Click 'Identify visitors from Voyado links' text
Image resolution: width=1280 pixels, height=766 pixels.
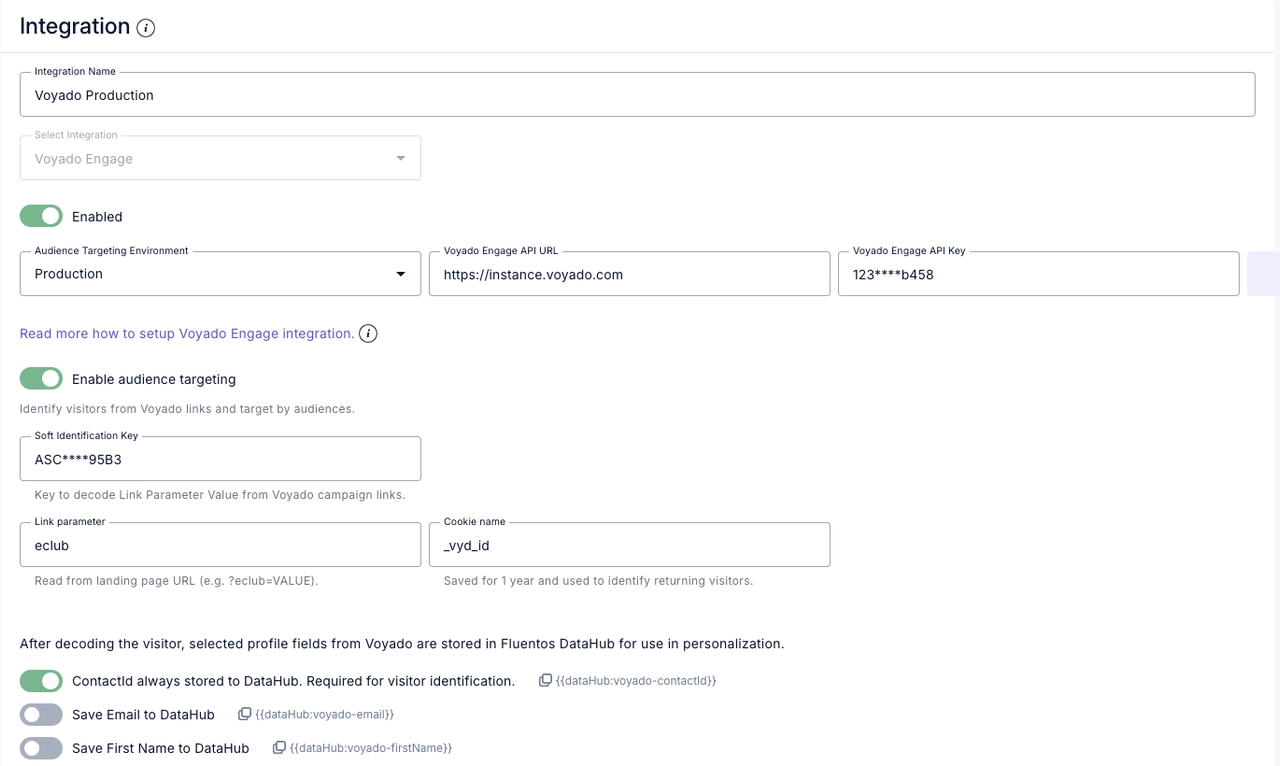[x=187, y=409]
